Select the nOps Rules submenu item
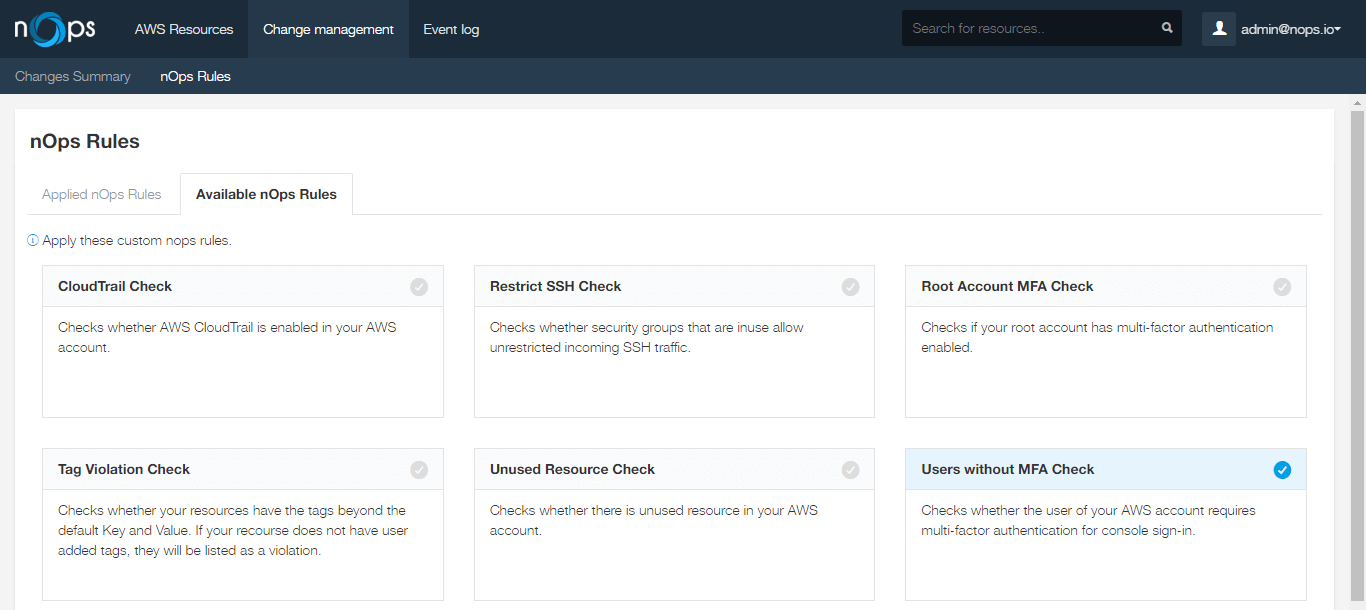The image size is (1366, 610). click(195, 76)
